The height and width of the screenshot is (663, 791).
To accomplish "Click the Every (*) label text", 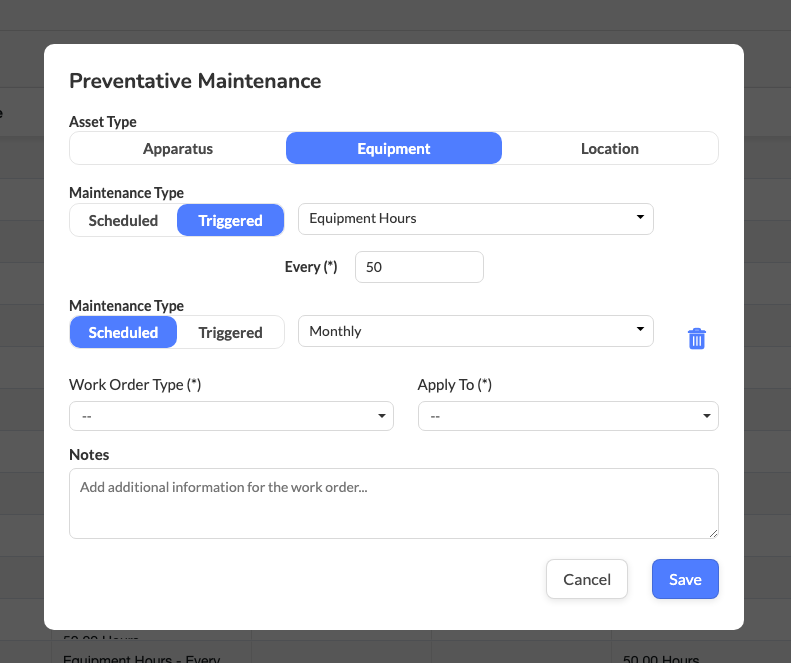I will pos(311,267).
